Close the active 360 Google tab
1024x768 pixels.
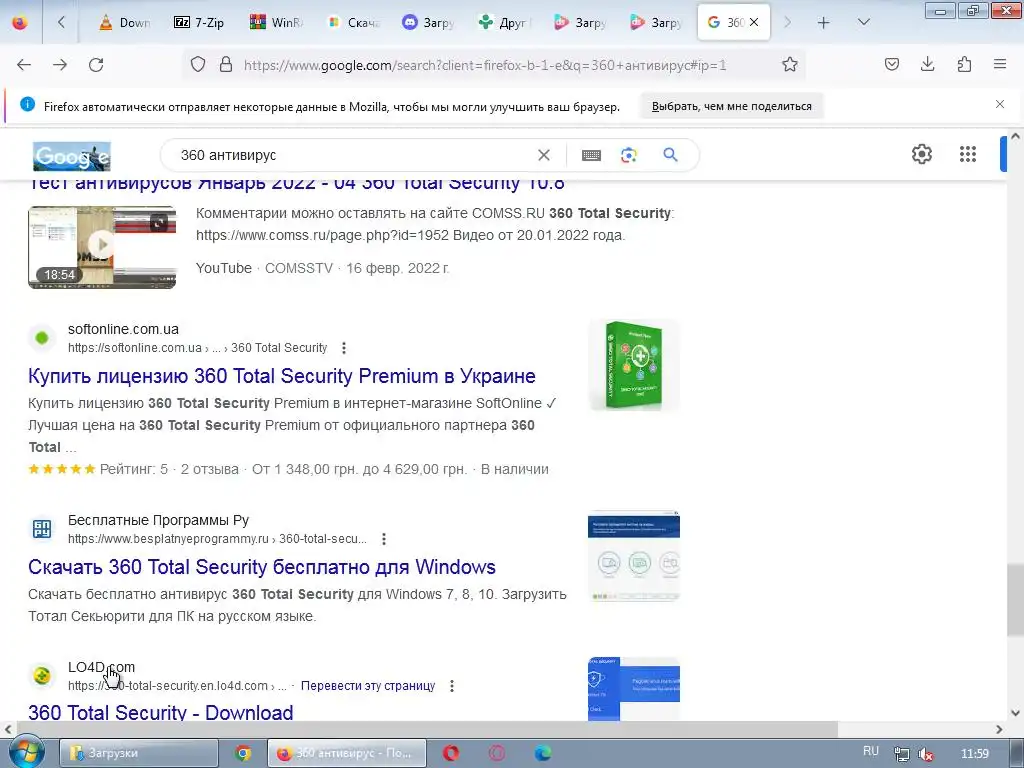pos(754,22)
